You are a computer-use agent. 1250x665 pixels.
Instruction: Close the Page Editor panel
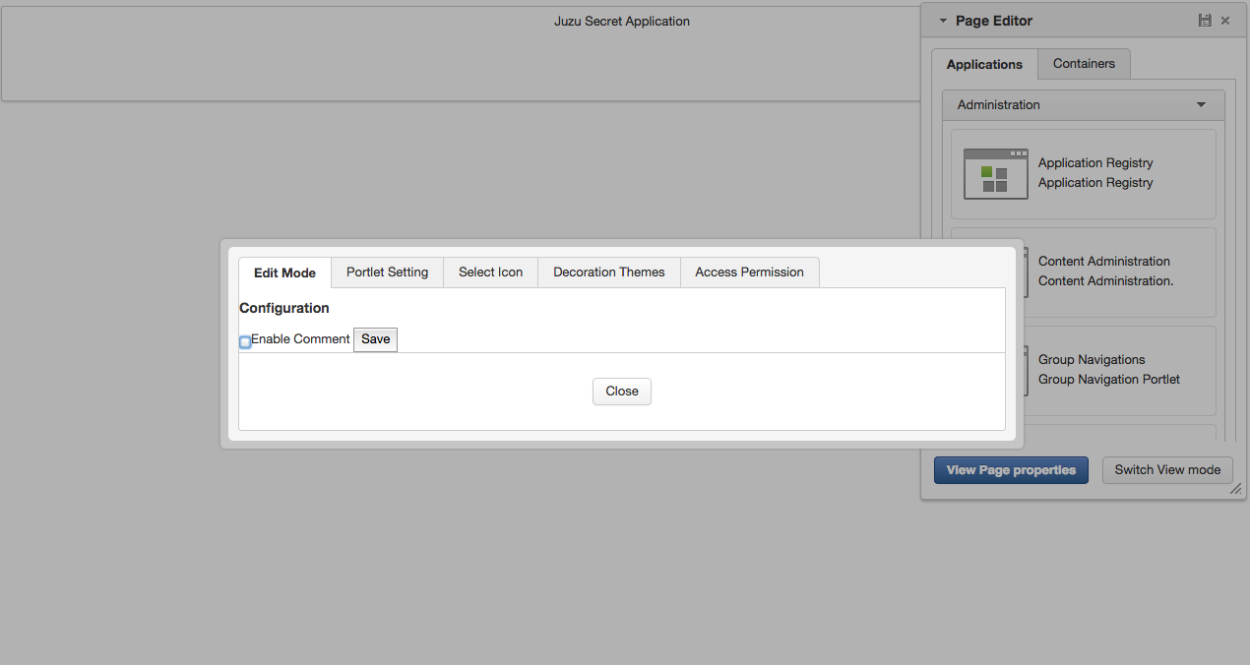(1224, 20)
